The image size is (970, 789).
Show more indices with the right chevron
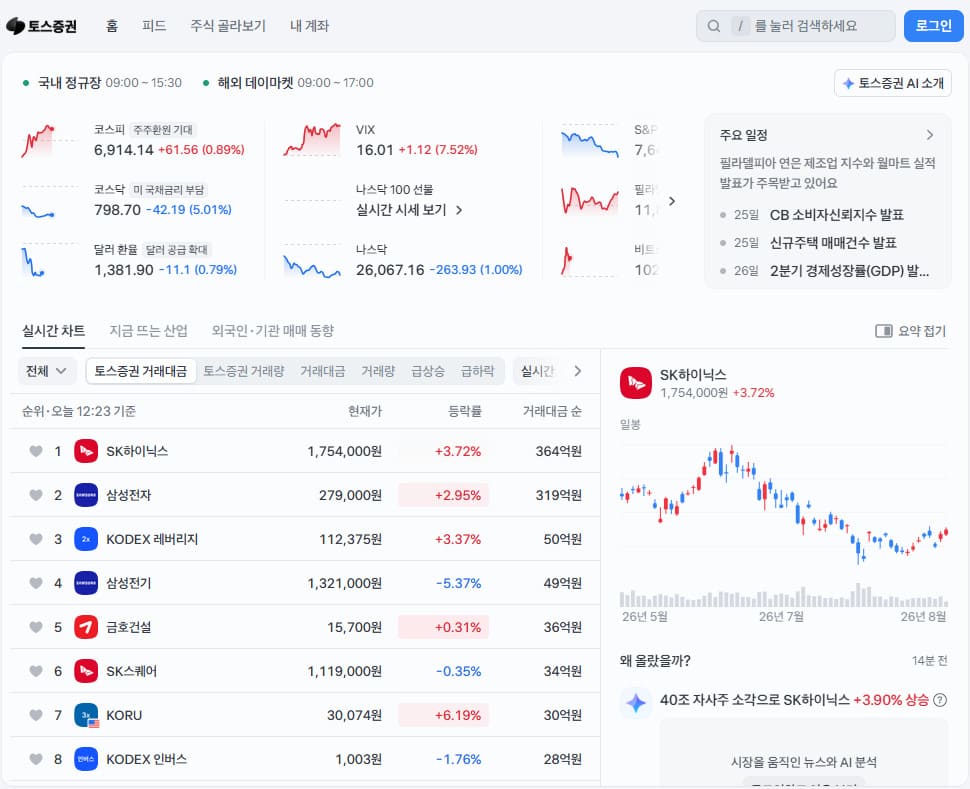point(672,201)
